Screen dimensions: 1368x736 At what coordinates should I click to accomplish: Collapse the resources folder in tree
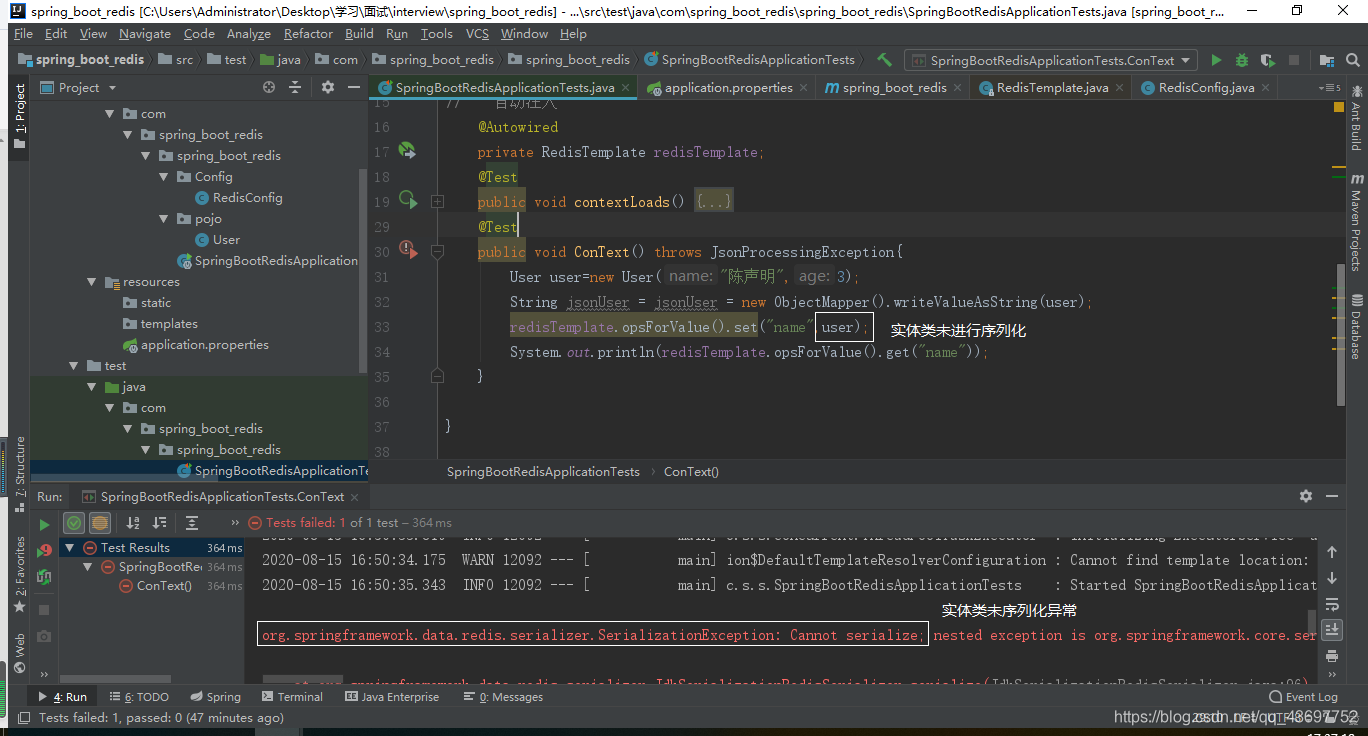coord(92,282)
